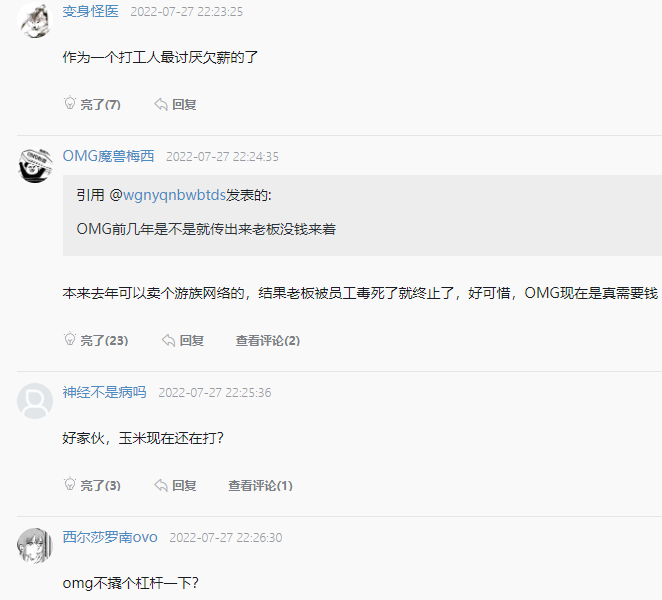Click lightbulb icon on OMG魔兽梅西's comment
Screen dimensions: 662x600
pyautogui.click(x=70, y=340)
